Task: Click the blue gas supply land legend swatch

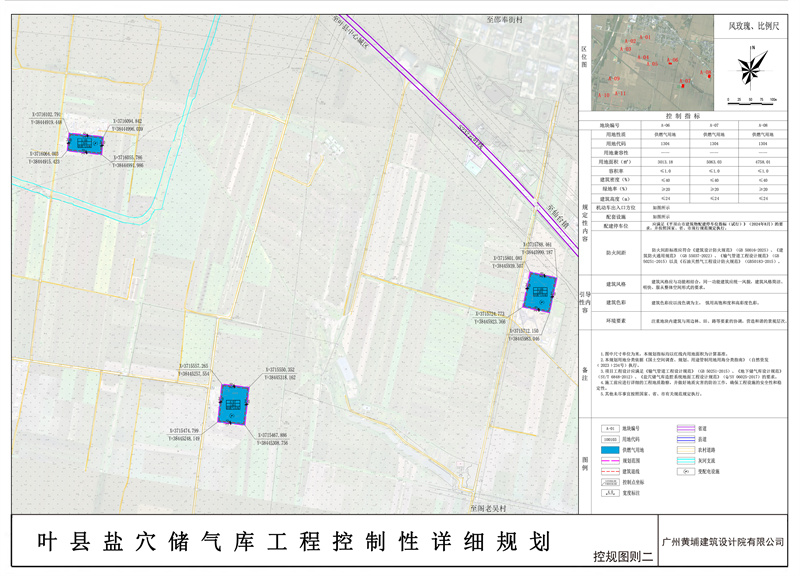Action: point(609,452)
